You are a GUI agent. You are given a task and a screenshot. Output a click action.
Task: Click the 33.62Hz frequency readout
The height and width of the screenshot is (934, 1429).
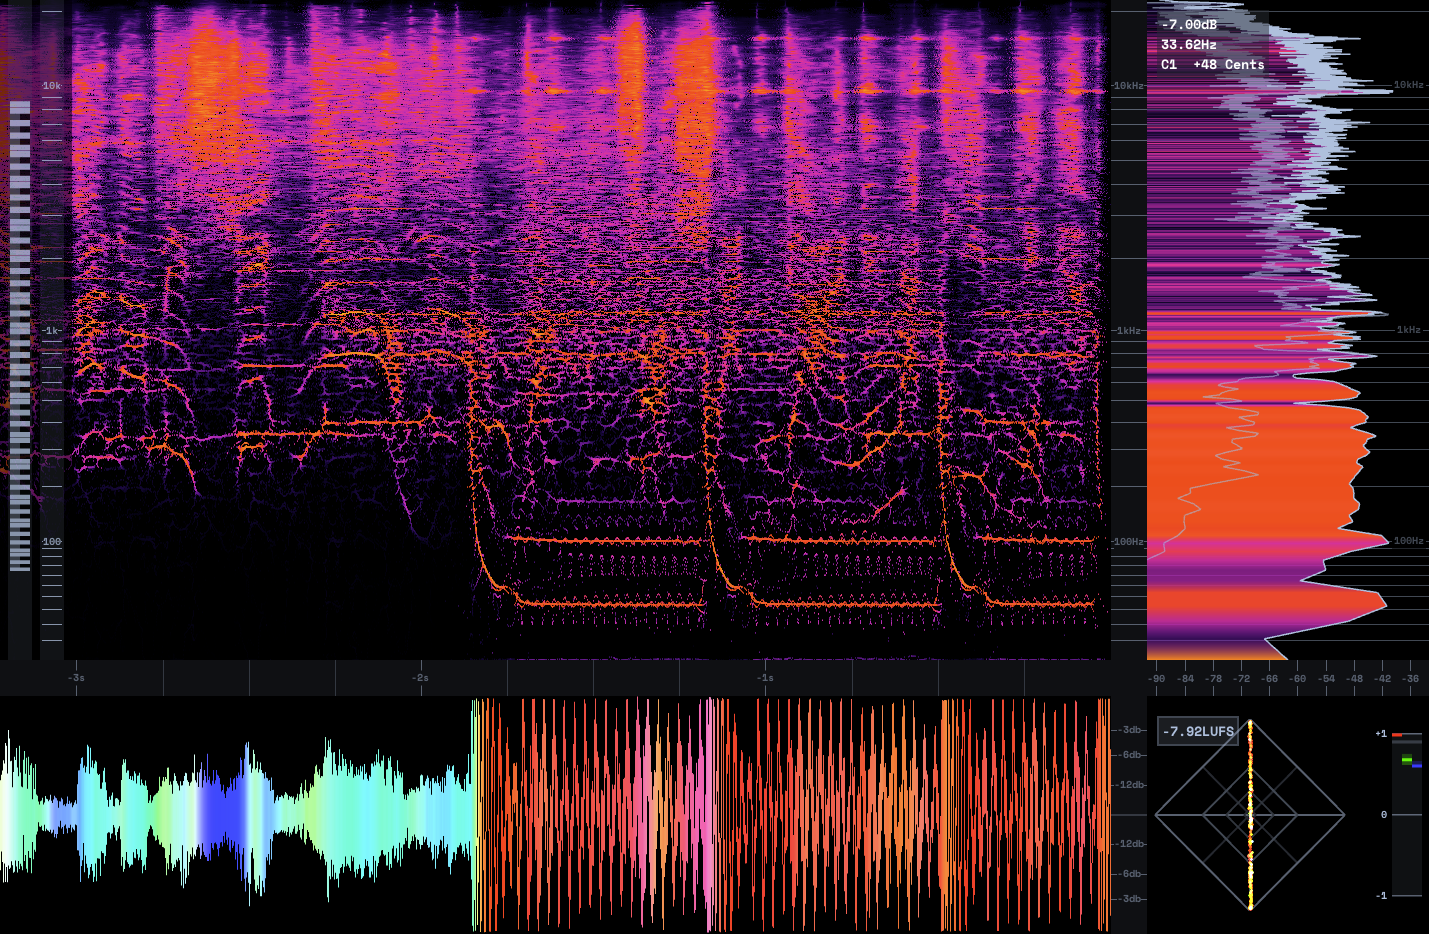pos(1189,44)
